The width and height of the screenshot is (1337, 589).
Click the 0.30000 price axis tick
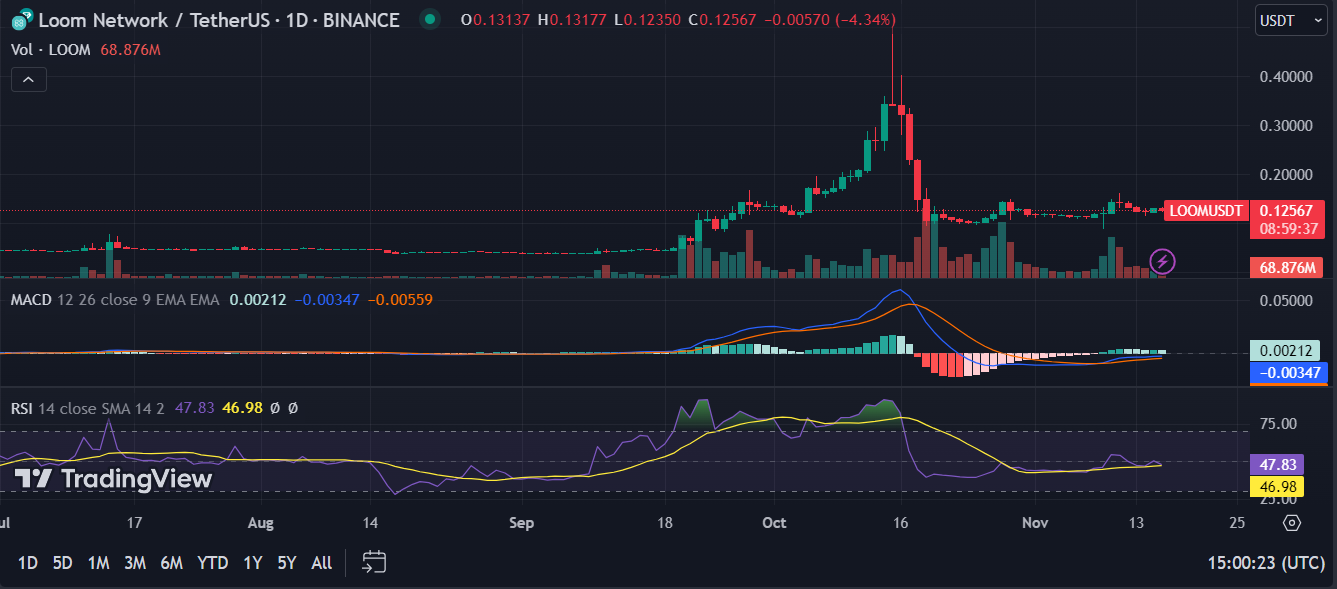1284,125
